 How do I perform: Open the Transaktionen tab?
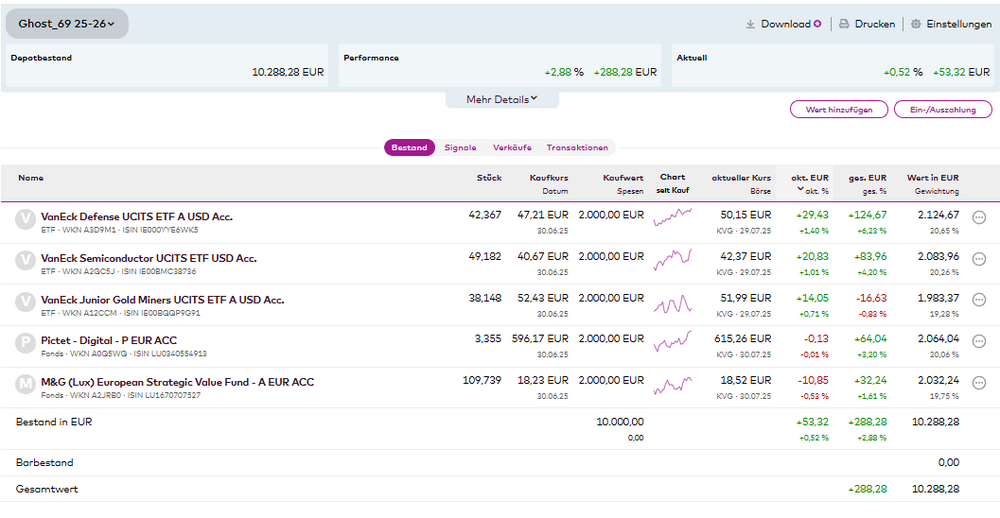(577, 148)
